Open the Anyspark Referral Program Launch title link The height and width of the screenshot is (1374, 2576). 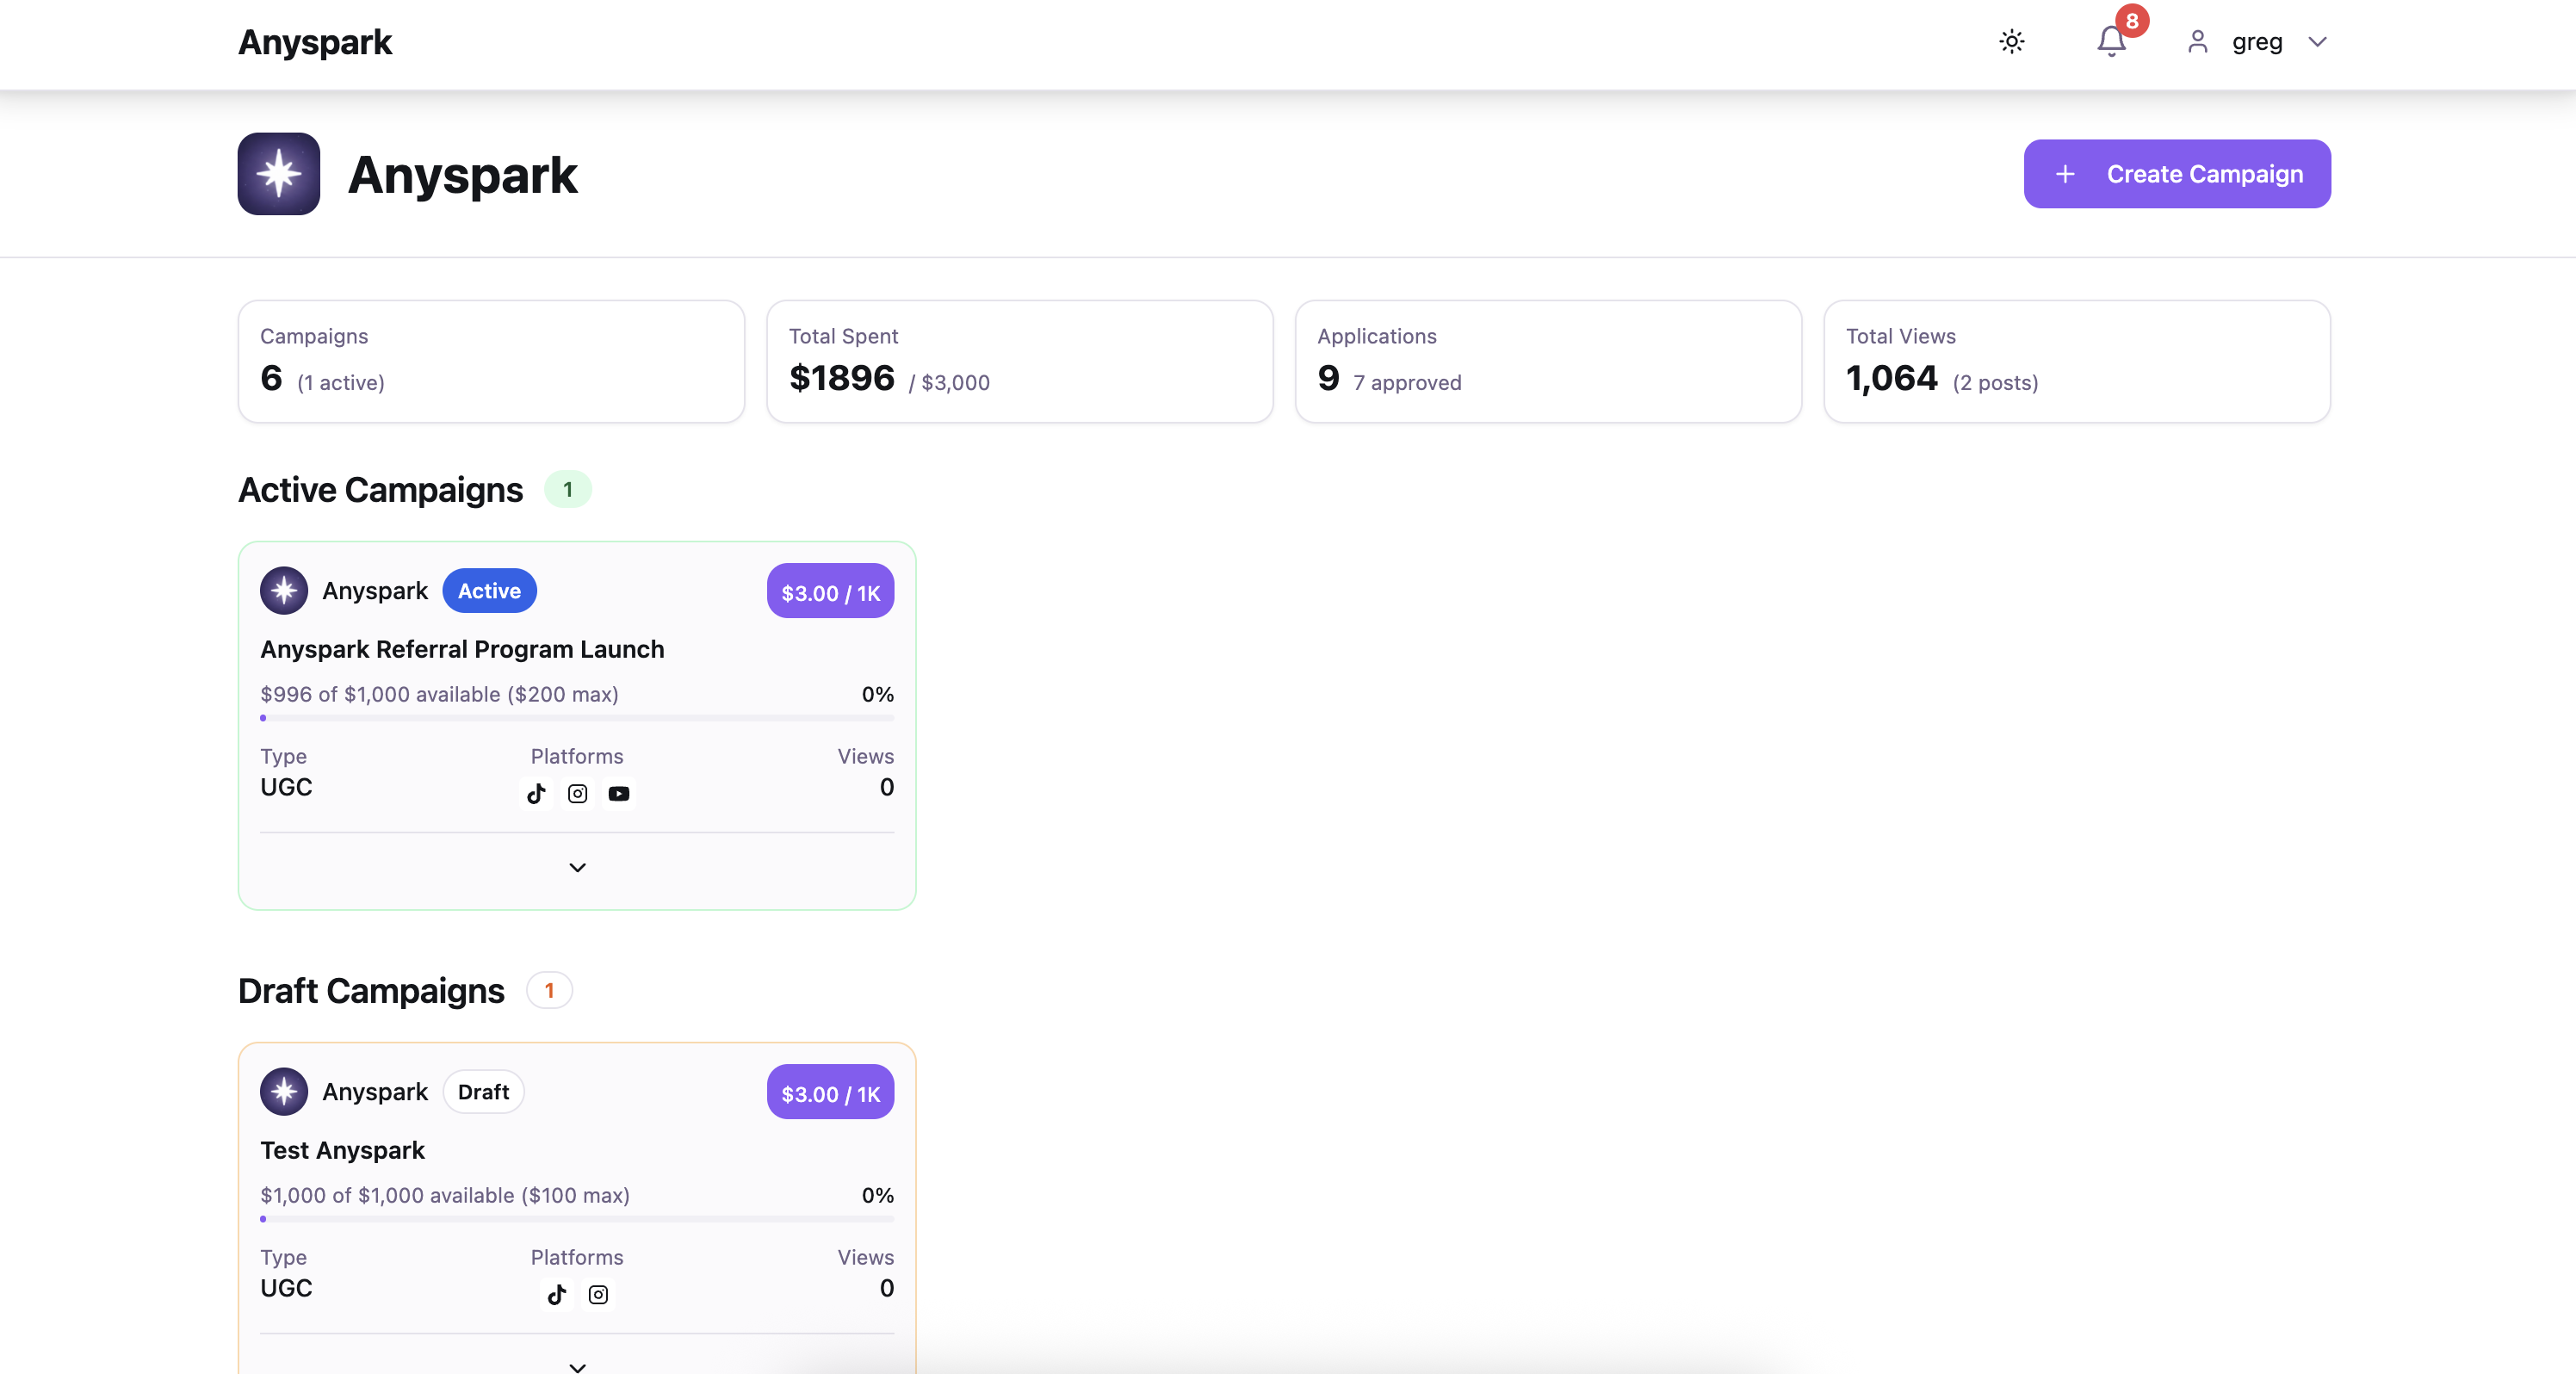tap(462, 648)
